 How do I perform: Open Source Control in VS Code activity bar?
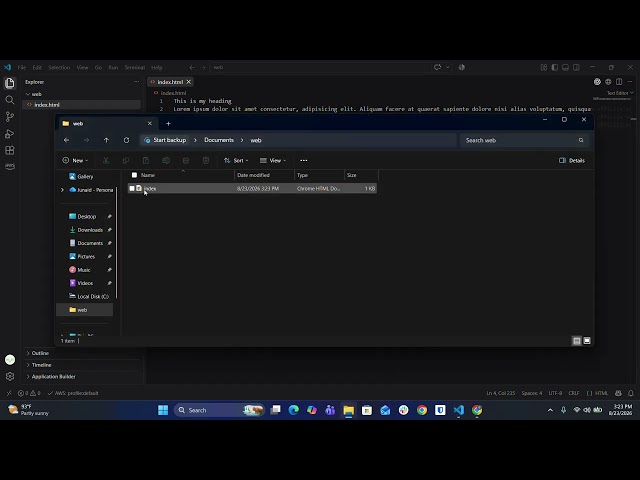tap(10, 117)
